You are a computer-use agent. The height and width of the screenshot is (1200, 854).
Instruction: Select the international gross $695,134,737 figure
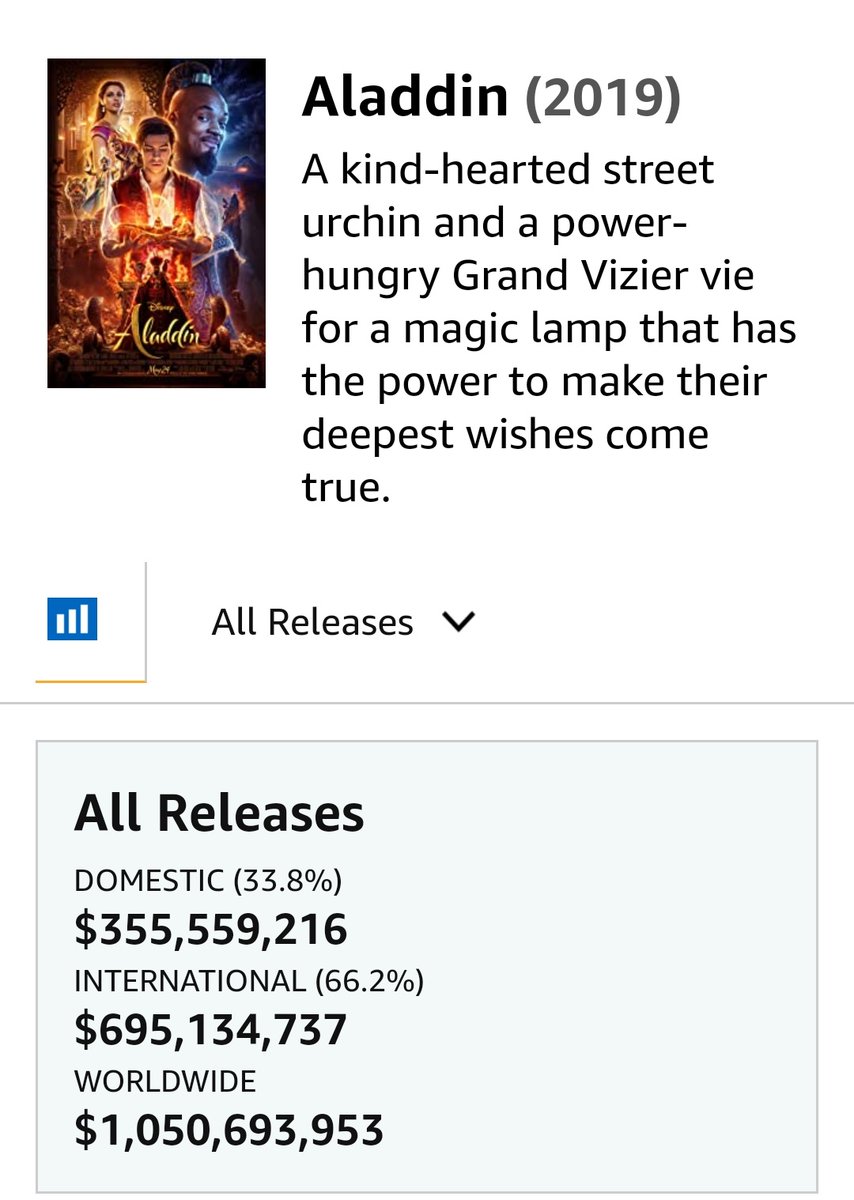(x=211, y=1029)
